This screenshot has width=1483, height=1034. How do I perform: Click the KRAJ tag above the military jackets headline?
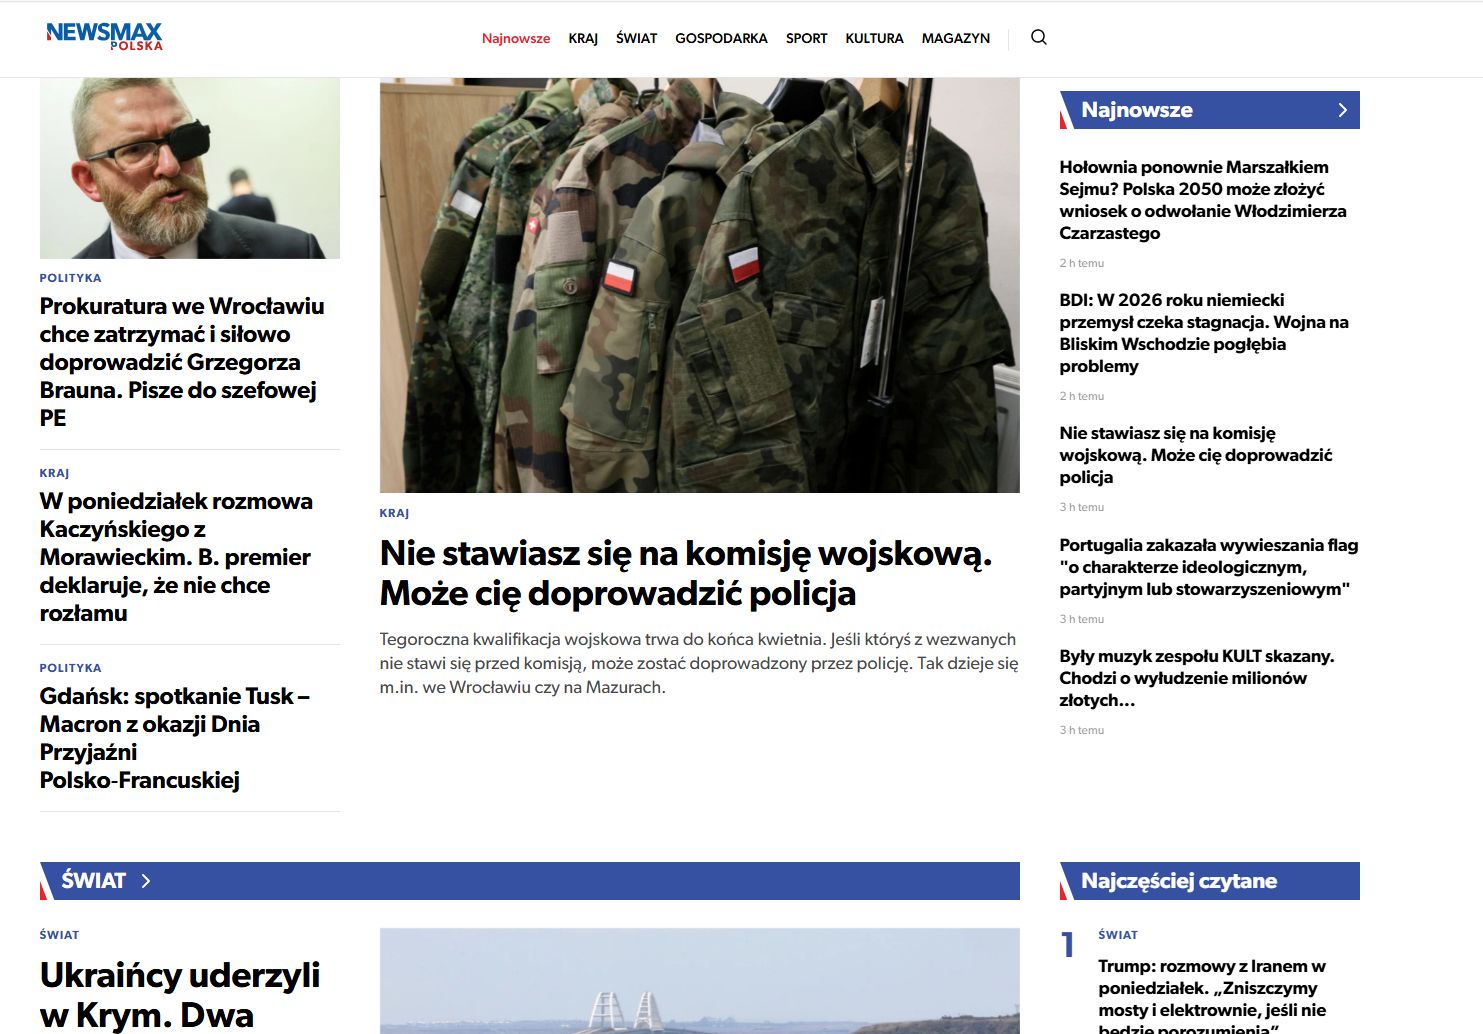[x=396, y=513]
